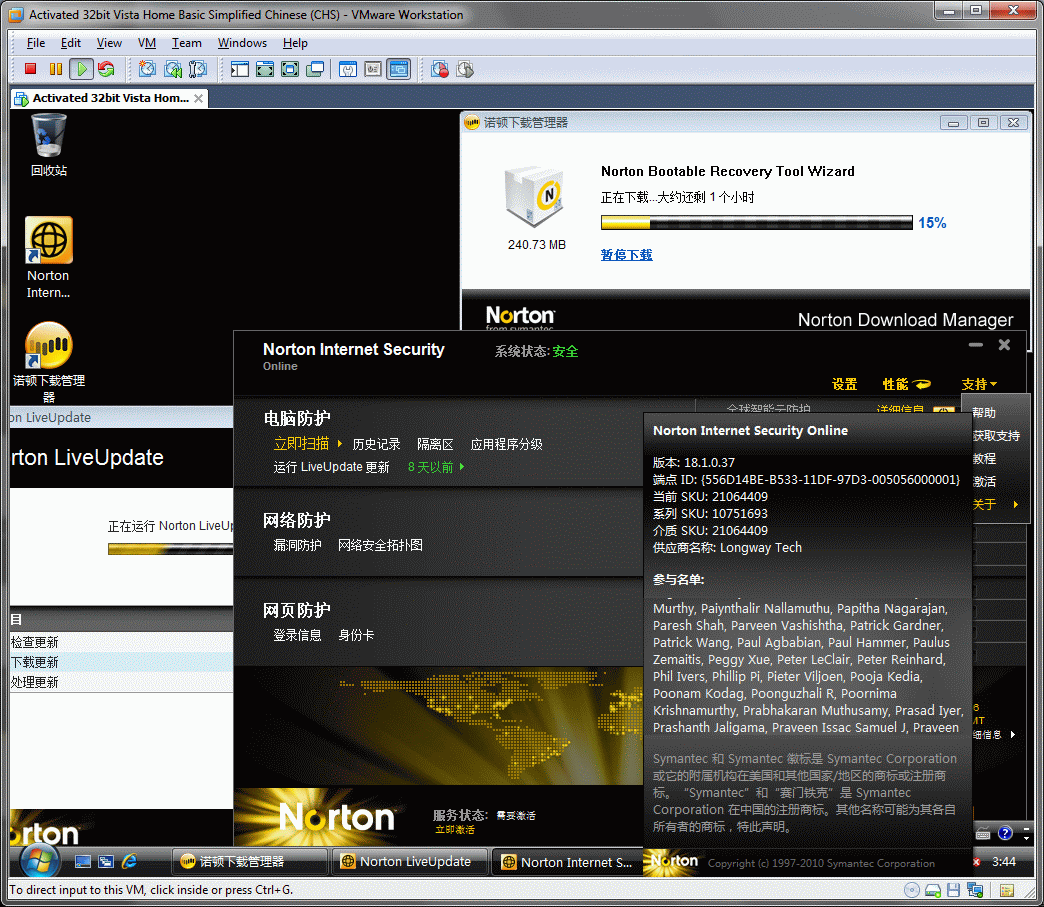
Task: Click the download progress bar at 15%
Action: 756,222
